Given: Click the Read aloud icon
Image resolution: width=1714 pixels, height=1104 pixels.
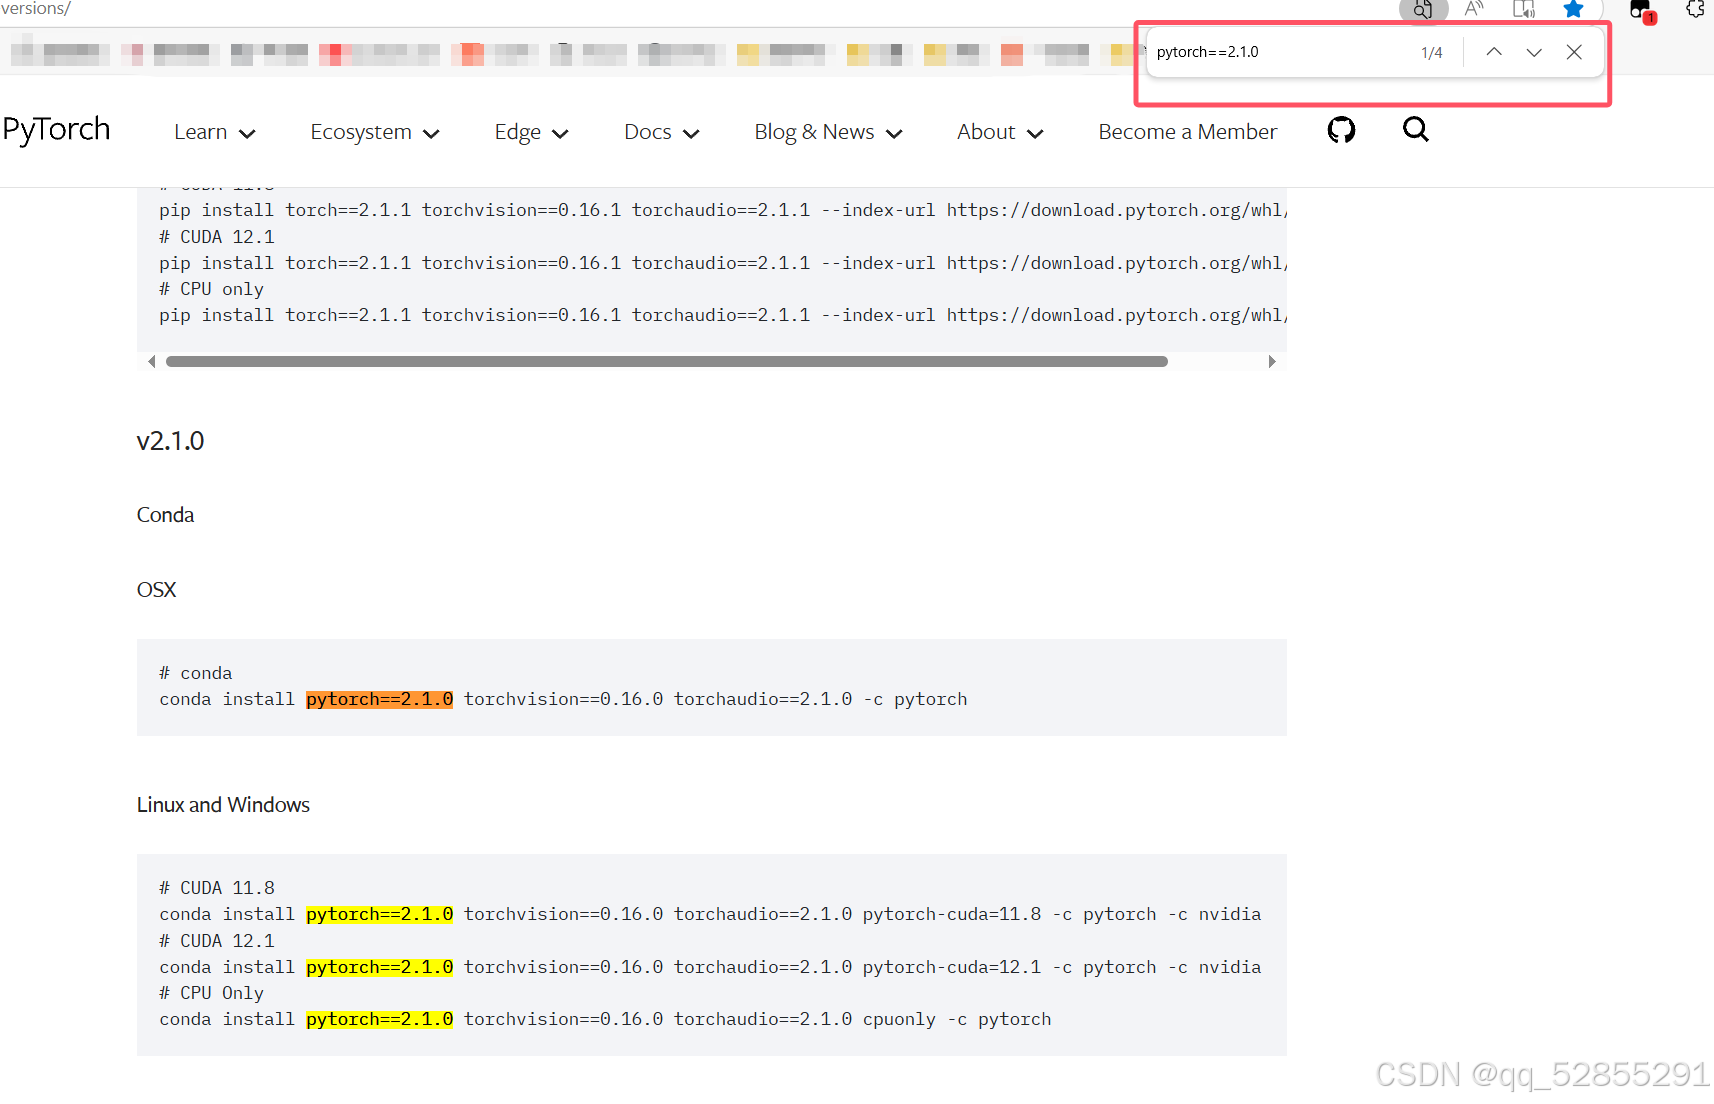Looking at the screenshot, I should [1474, 9].
